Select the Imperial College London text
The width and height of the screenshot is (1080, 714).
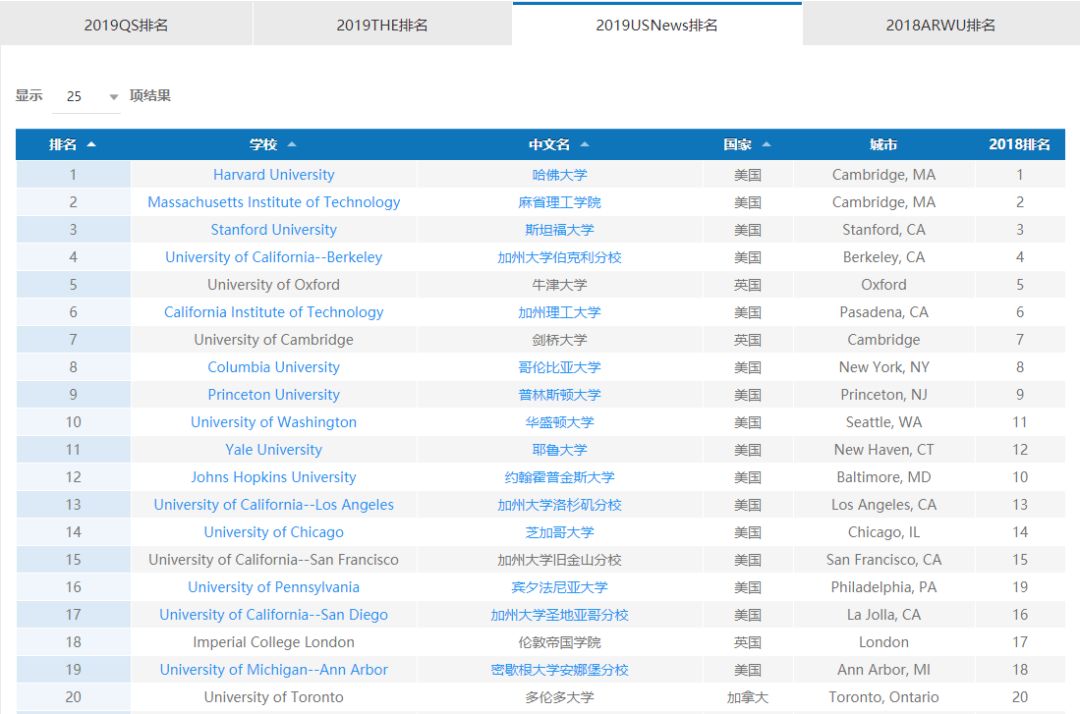click(273, 643)
